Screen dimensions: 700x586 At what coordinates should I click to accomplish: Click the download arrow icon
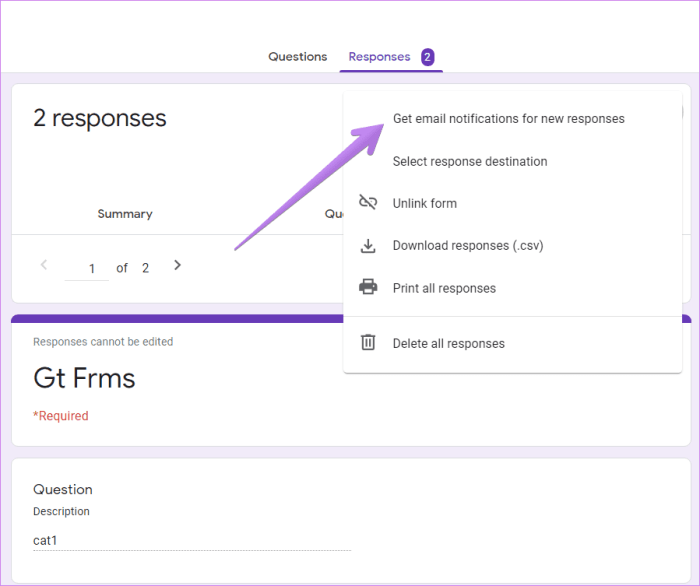click(x=368, y=246)
